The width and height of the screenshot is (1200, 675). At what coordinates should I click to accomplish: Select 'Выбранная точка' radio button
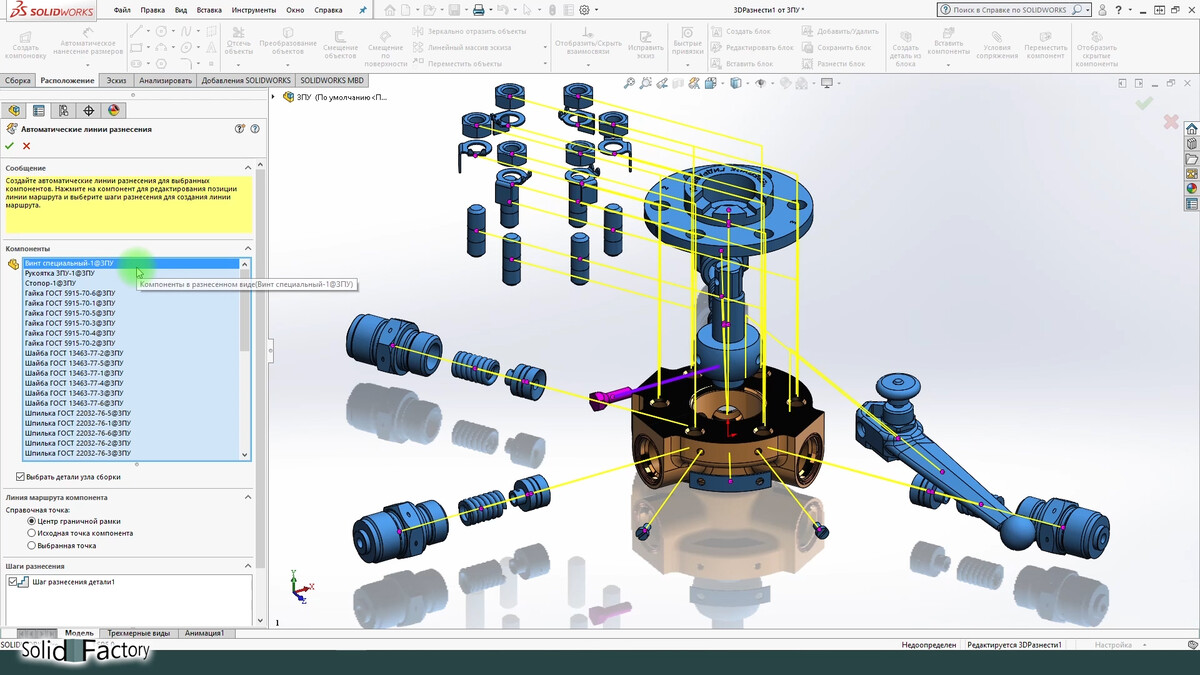click(x=31, y=546)
